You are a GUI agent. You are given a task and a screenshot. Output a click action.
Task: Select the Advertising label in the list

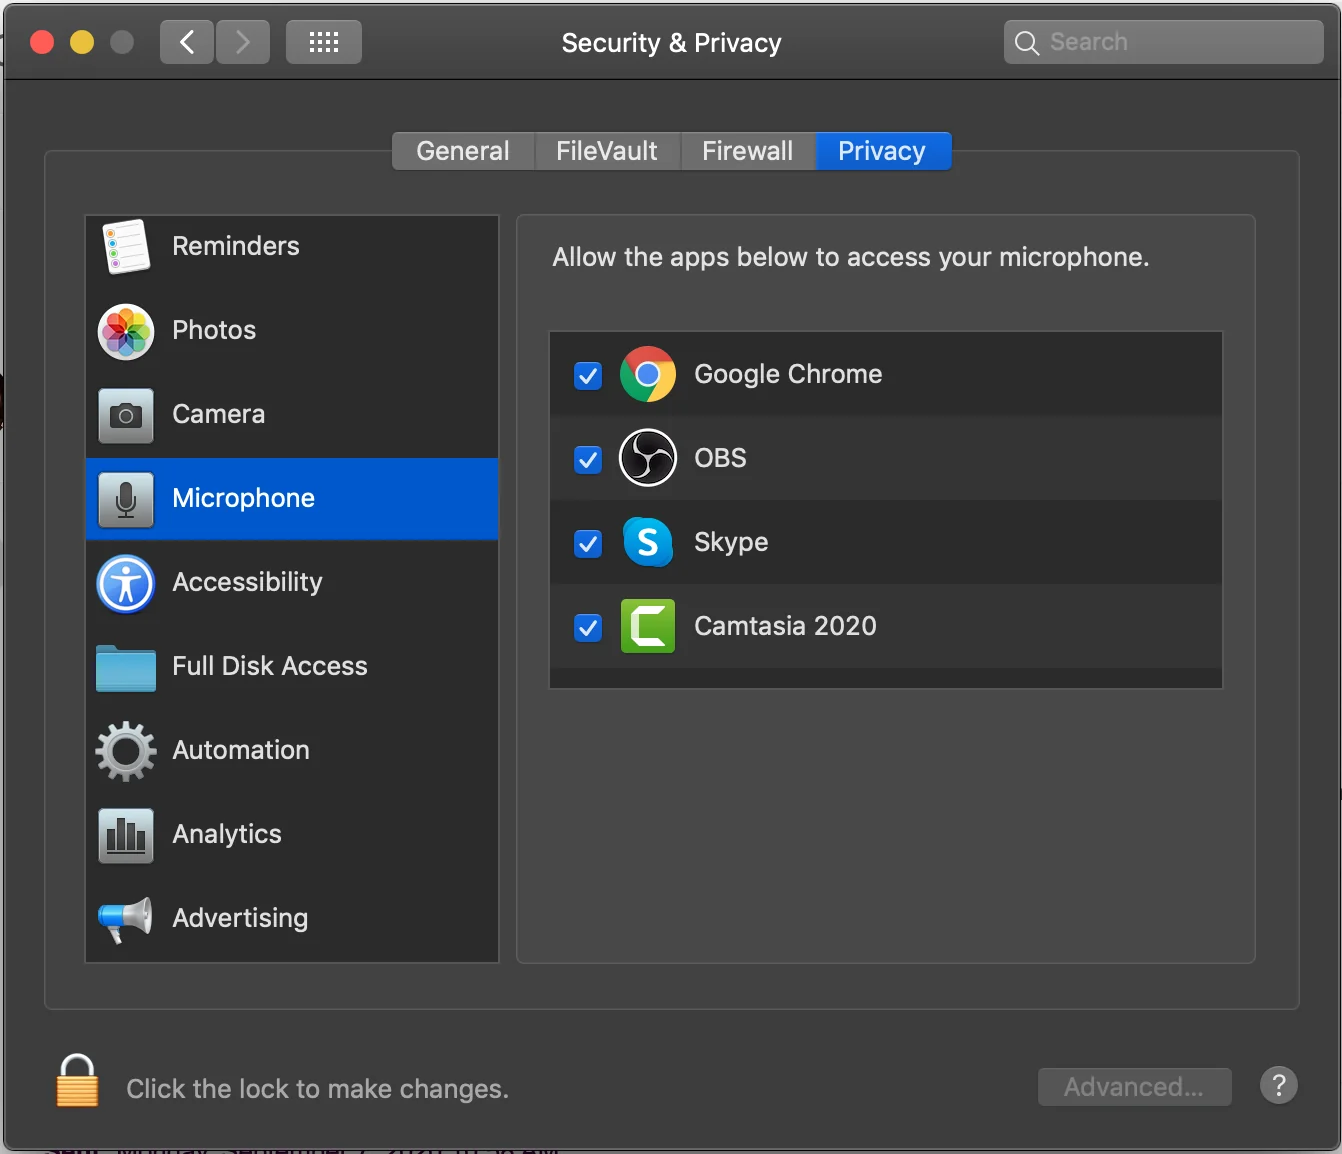point(240,918)
